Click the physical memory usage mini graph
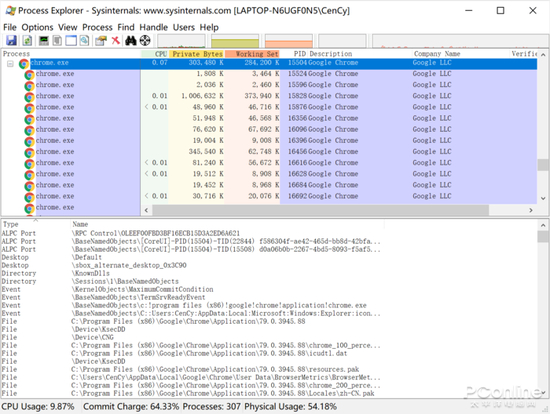 coord(289,41)
